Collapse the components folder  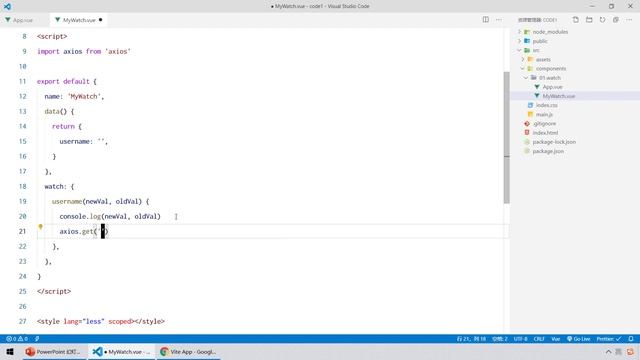[x=551, y=69]
